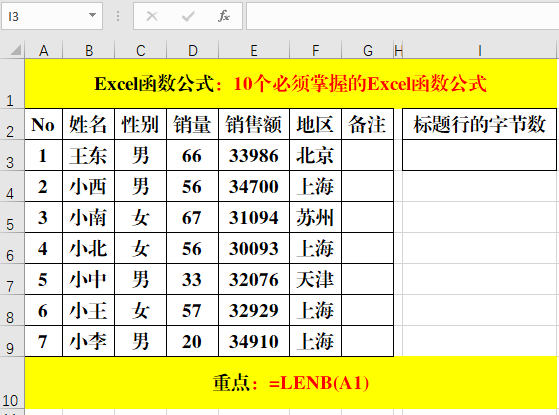Select row 3 header
The height and width of the screenshot is (415, 559).
[12, 155]
